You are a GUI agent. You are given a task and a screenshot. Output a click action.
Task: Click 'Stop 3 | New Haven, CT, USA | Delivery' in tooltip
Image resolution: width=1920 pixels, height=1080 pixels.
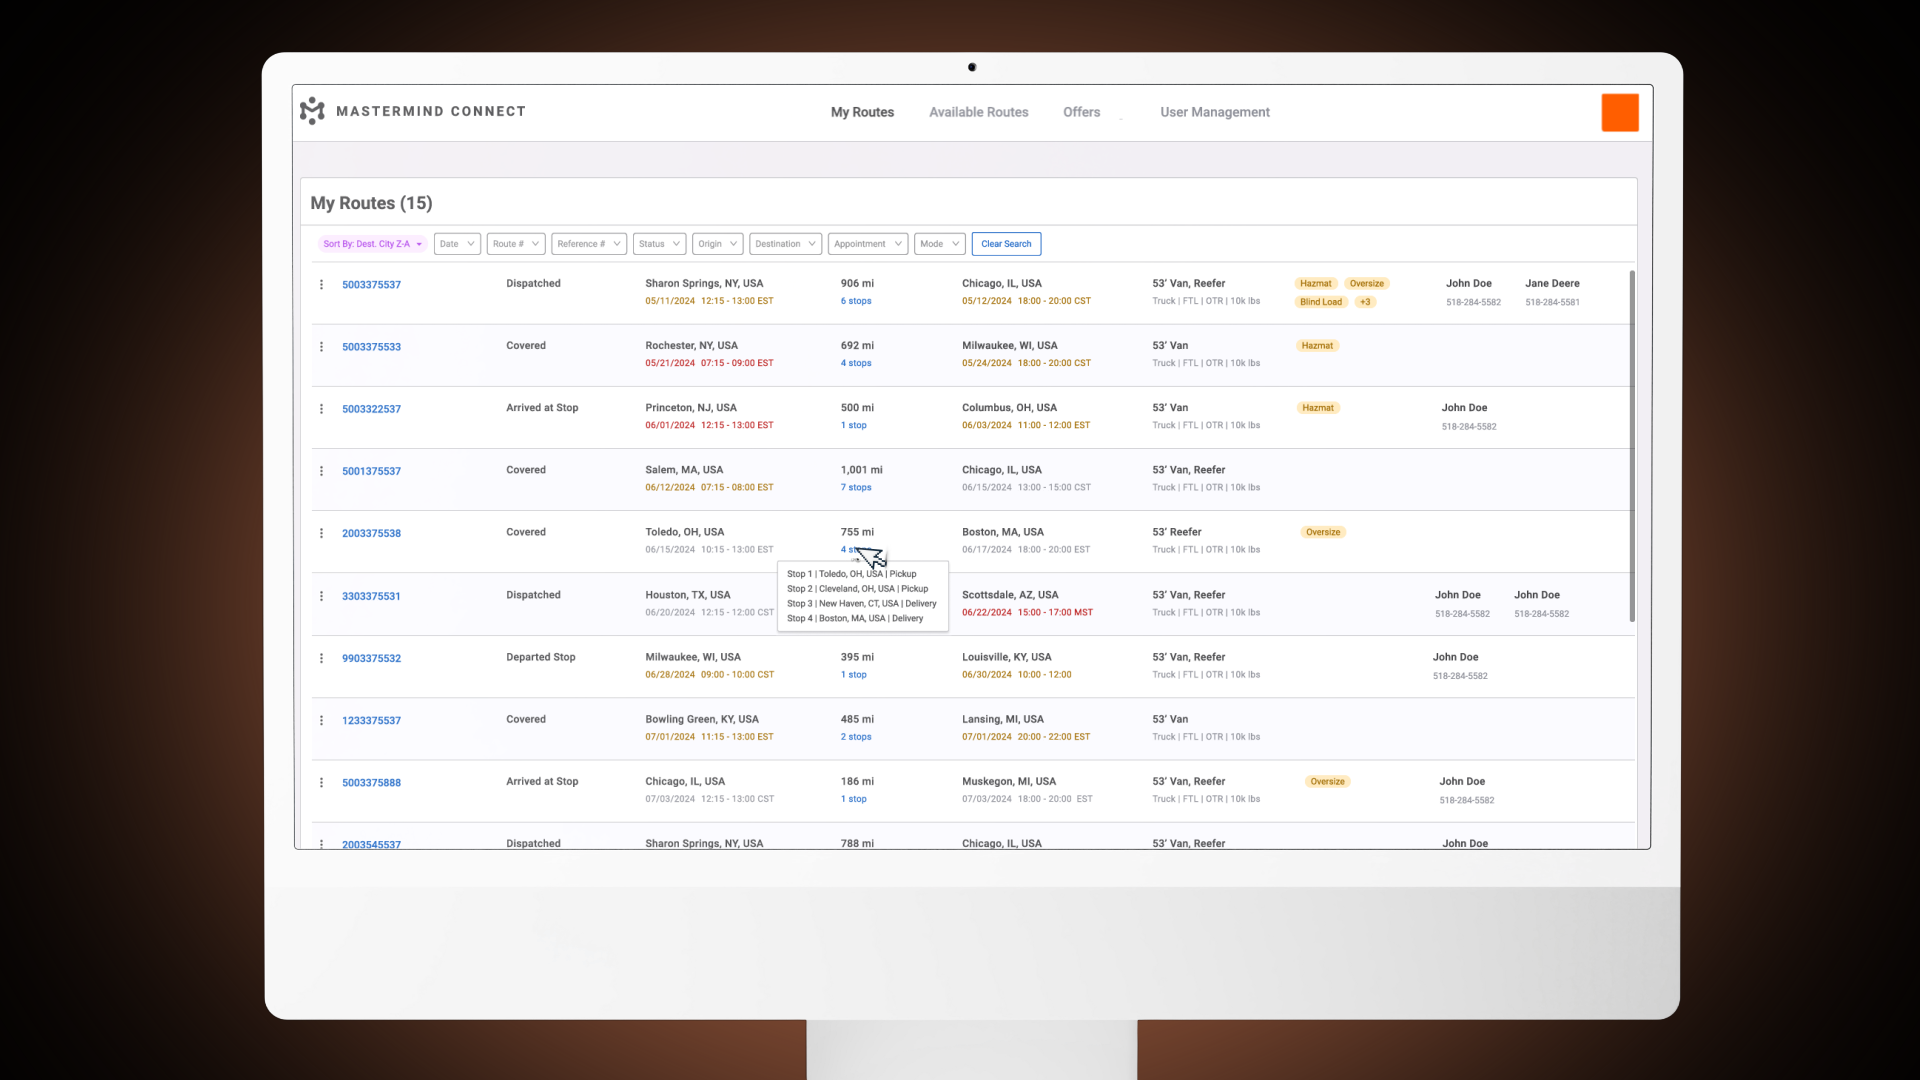[x=862, y=604]
